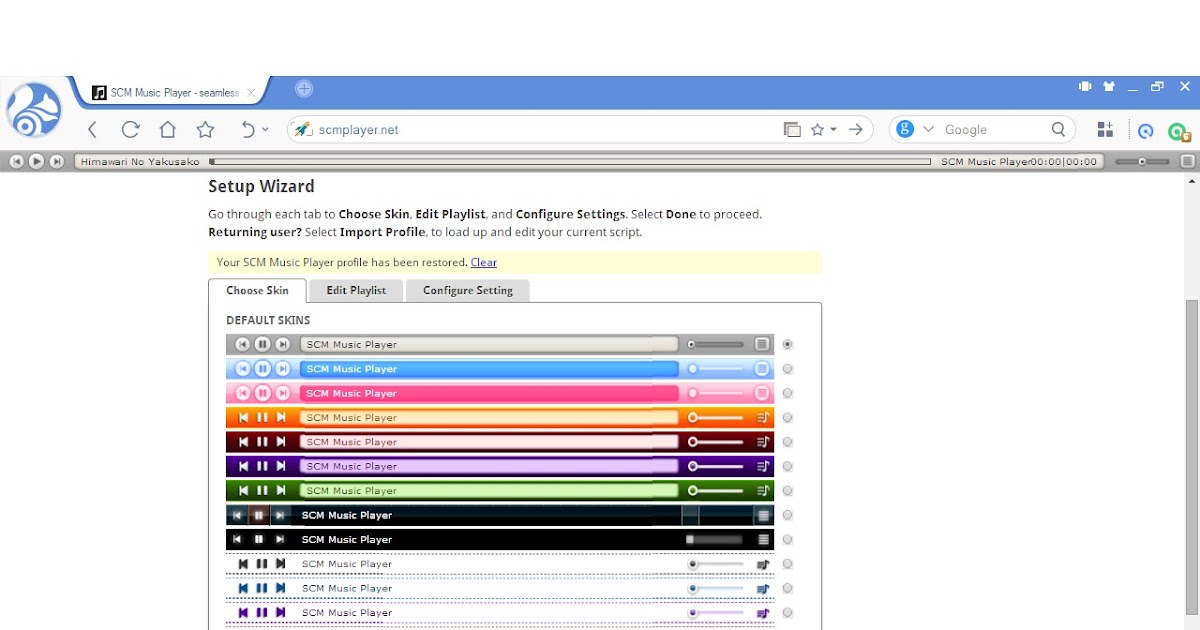Click the green download extension icon
This screenshot has width=1200, height=630.
coord(1178,131)
